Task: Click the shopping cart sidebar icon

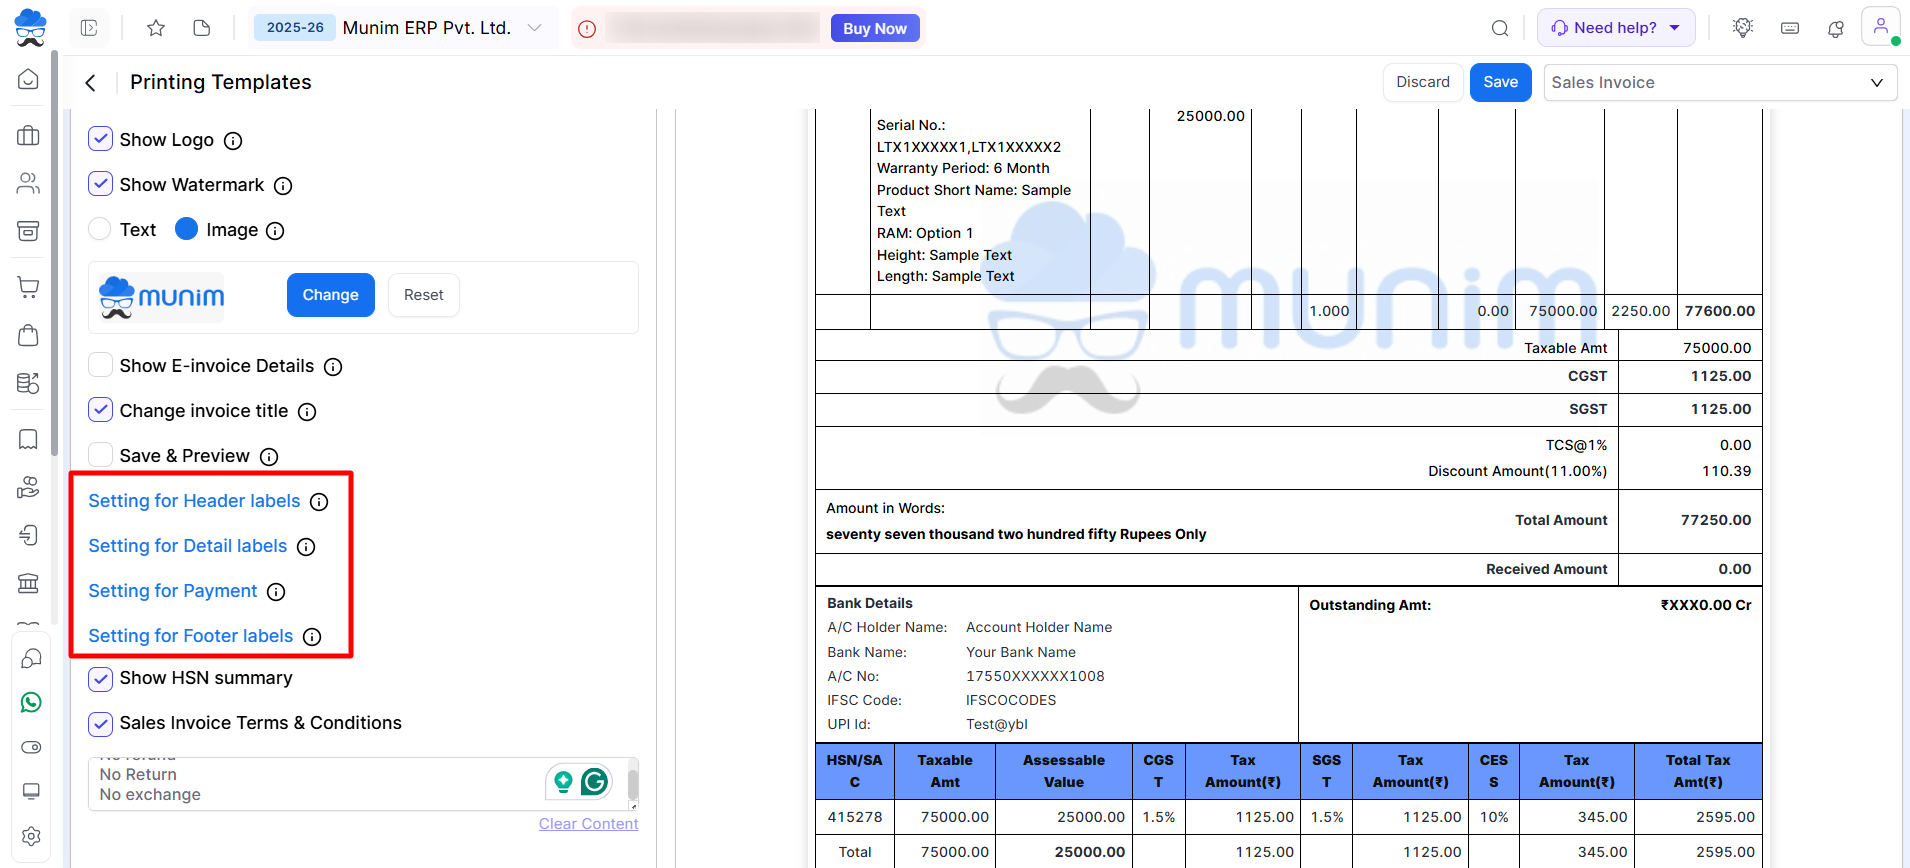Action: pyautogui.click(x=29, y=288)
